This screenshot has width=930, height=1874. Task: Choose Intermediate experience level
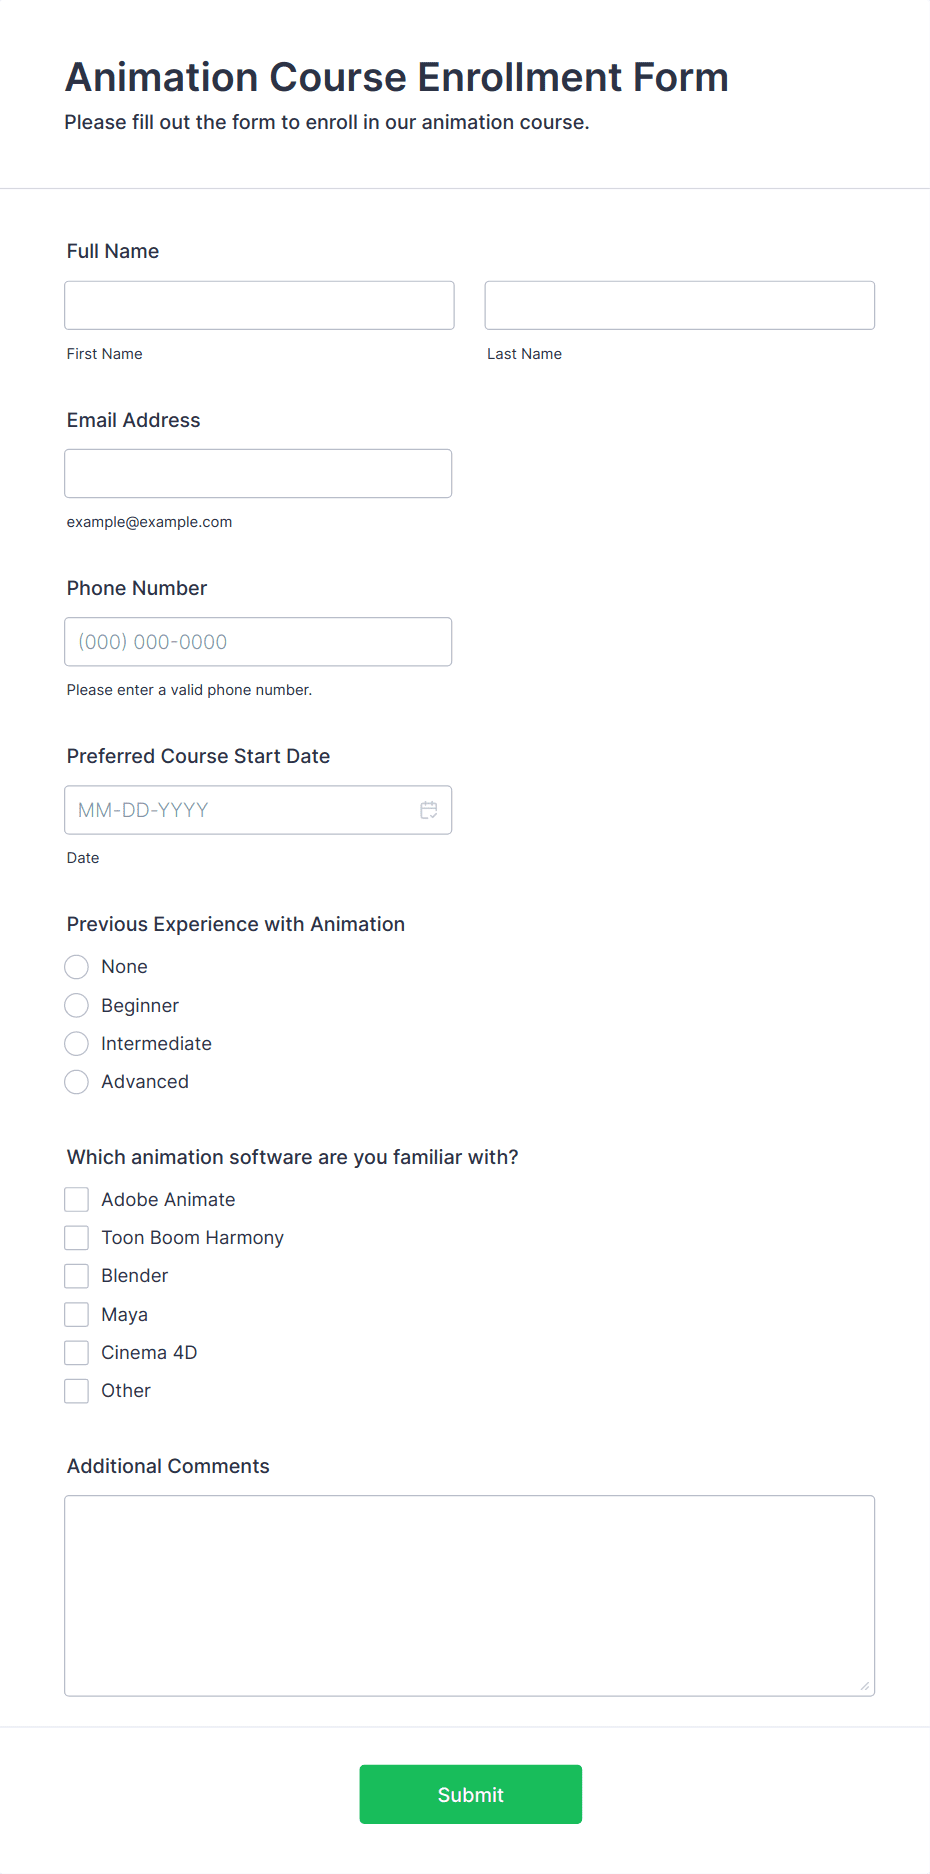(77, 1044)
